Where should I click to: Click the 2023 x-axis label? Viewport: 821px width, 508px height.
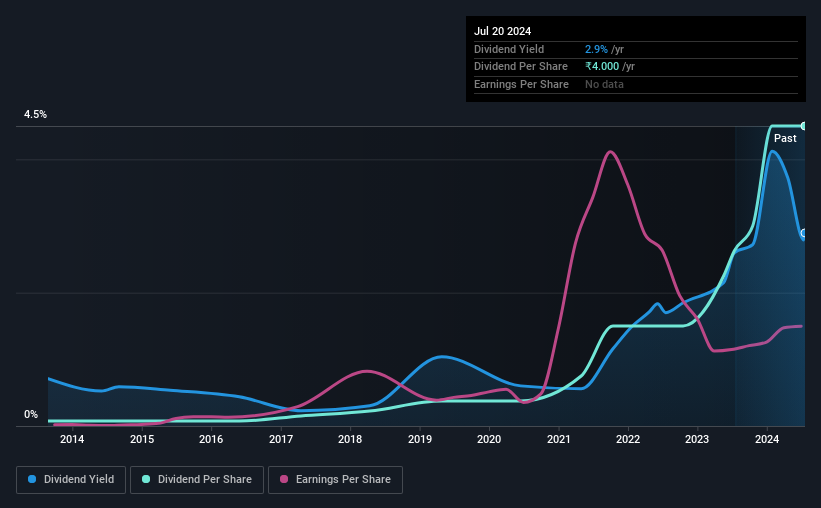697,439
